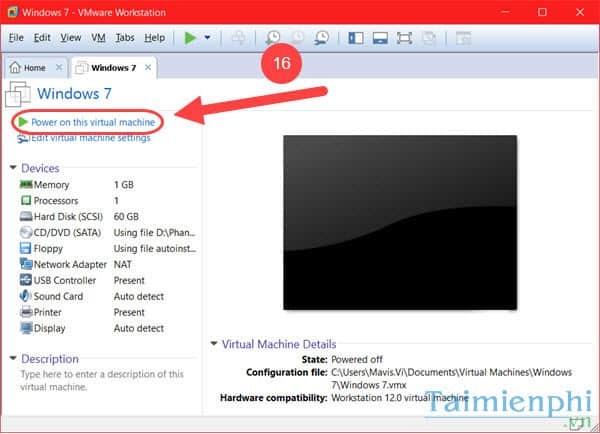Screen dimensions: 600x434
Task: Select the Memory device row label
Action: click(x=51, y=185)
